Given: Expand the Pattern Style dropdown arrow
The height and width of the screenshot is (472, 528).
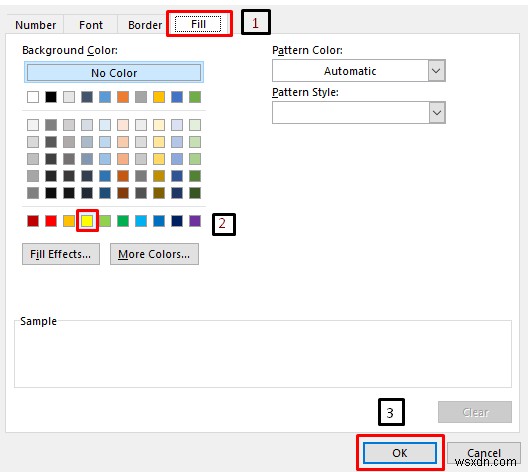Looking at the screenshot, I should [x=436, y=112].
